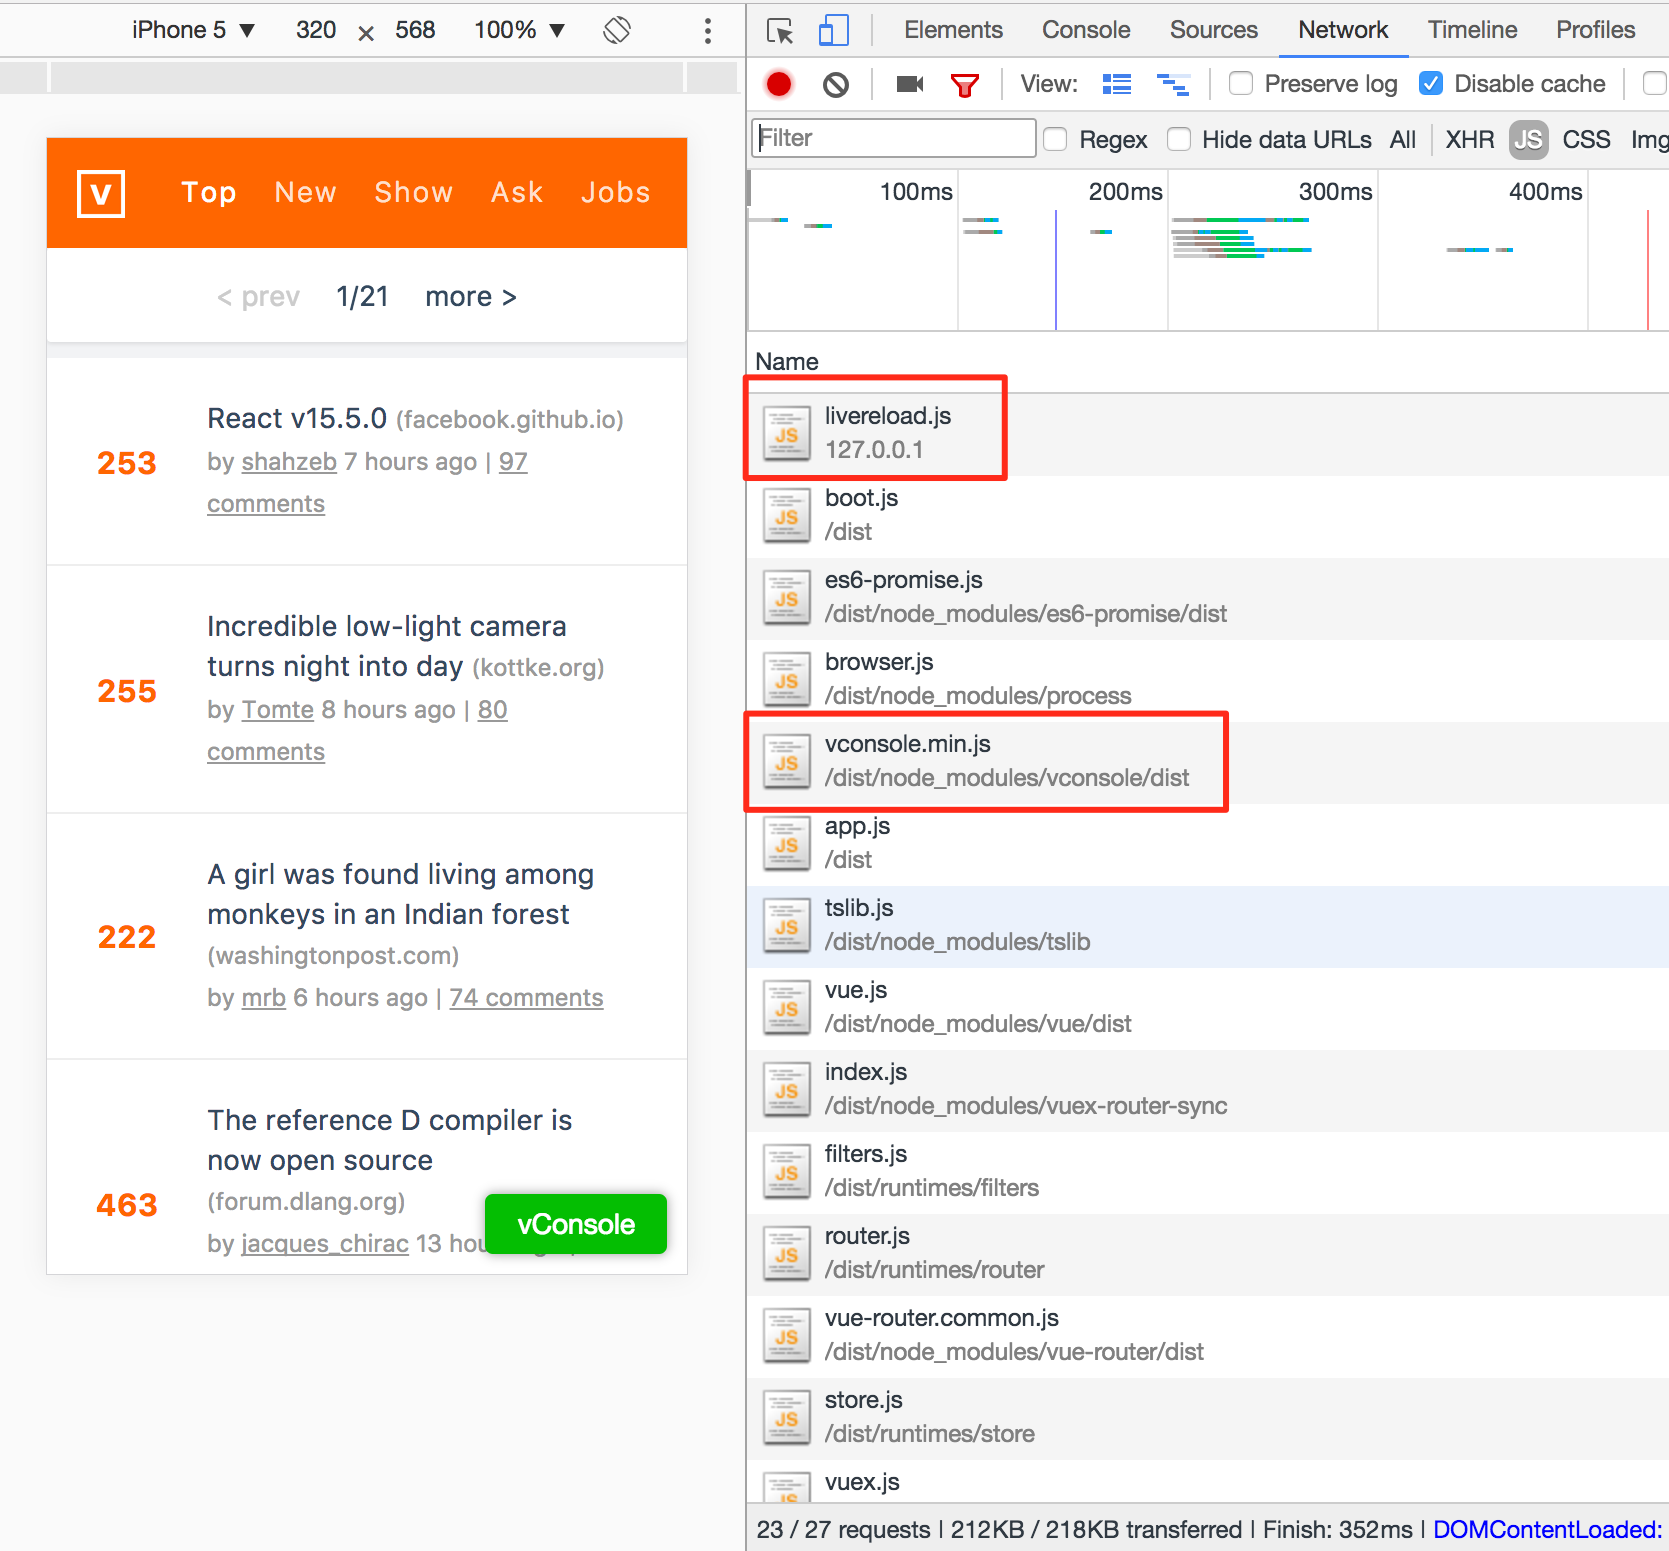
Task: Open the New stories nav link
Action: click(306, 192)
